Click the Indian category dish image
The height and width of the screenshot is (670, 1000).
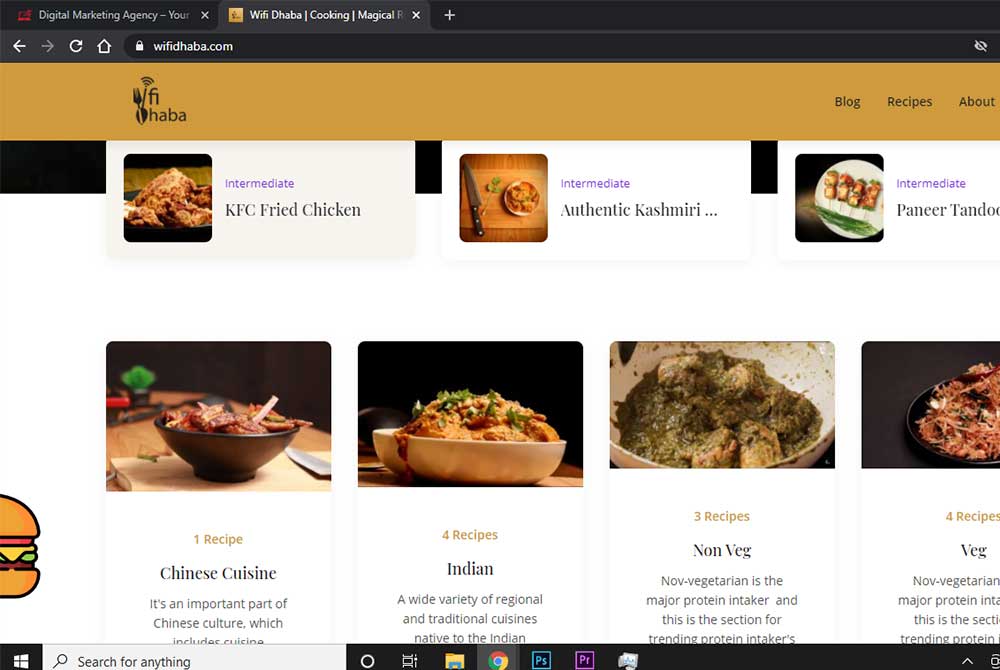470,414
